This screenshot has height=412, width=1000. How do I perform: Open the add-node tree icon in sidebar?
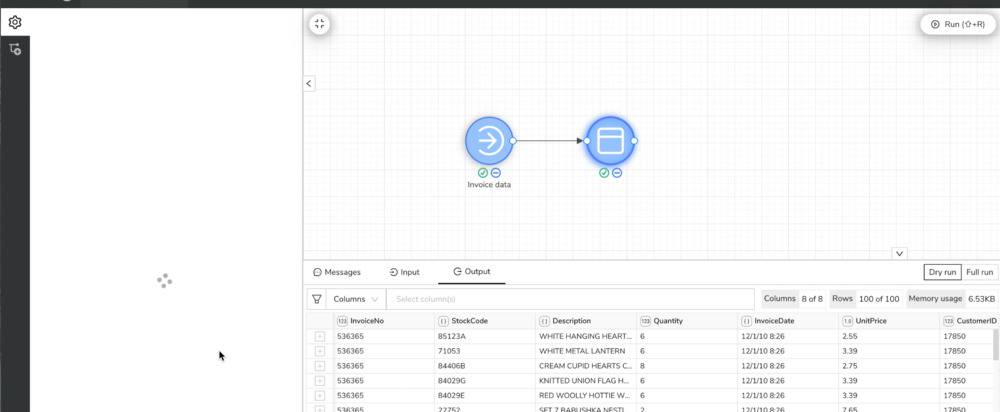pyautogui.click(x=15, y=49)
